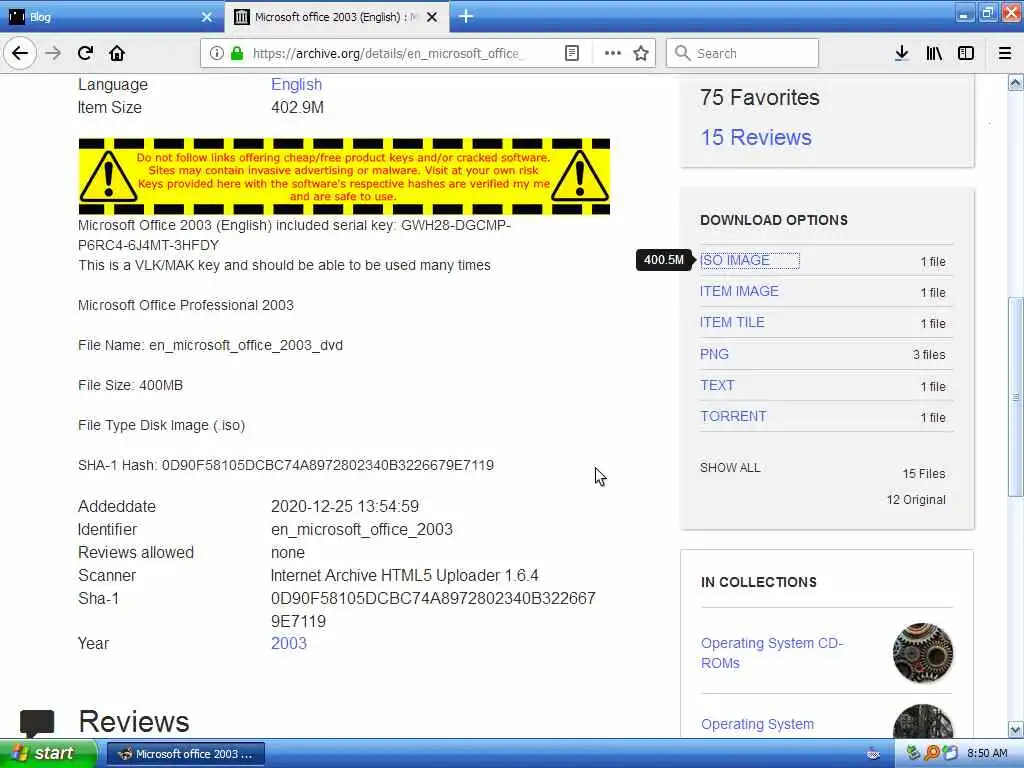
Task: Open the Windows start menu
Action: (47, 753)
